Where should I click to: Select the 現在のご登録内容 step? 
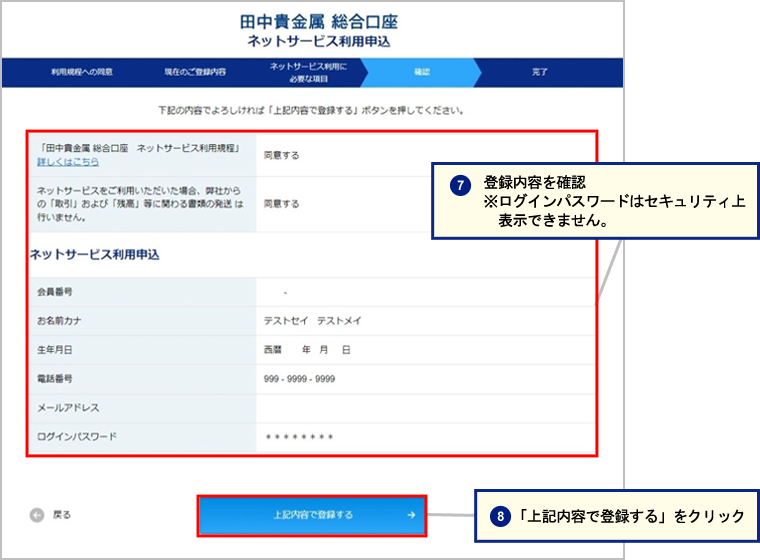point(195,72)
